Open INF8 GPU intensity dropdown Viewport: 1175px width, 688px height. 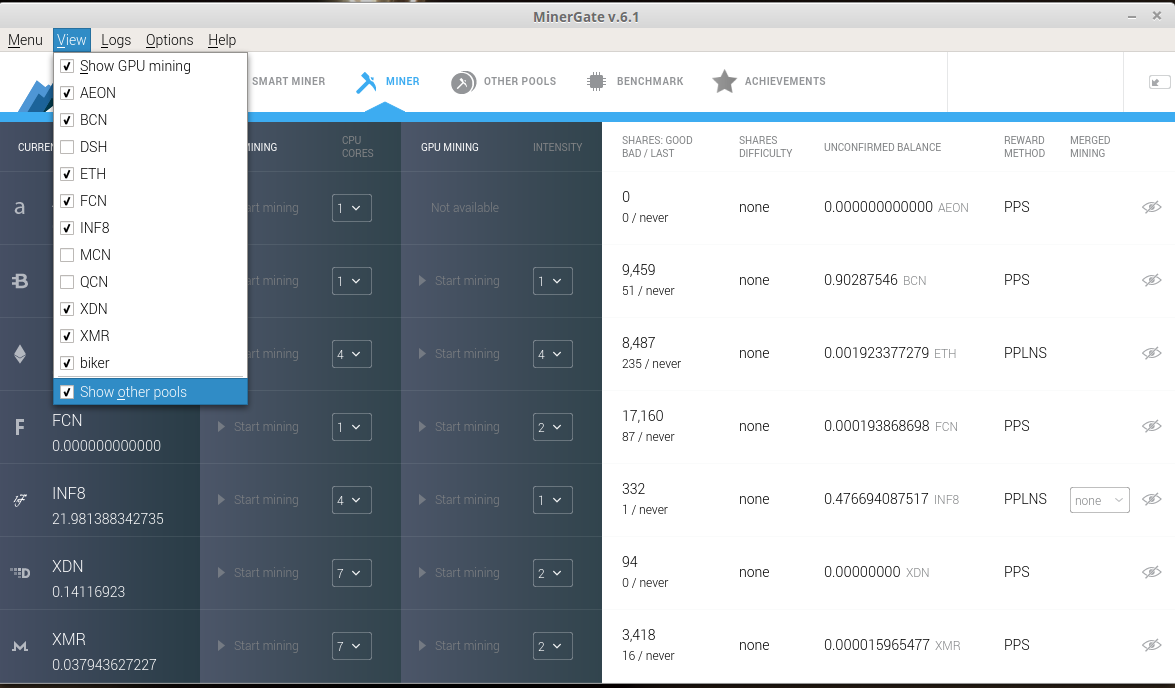coord(552,500)
